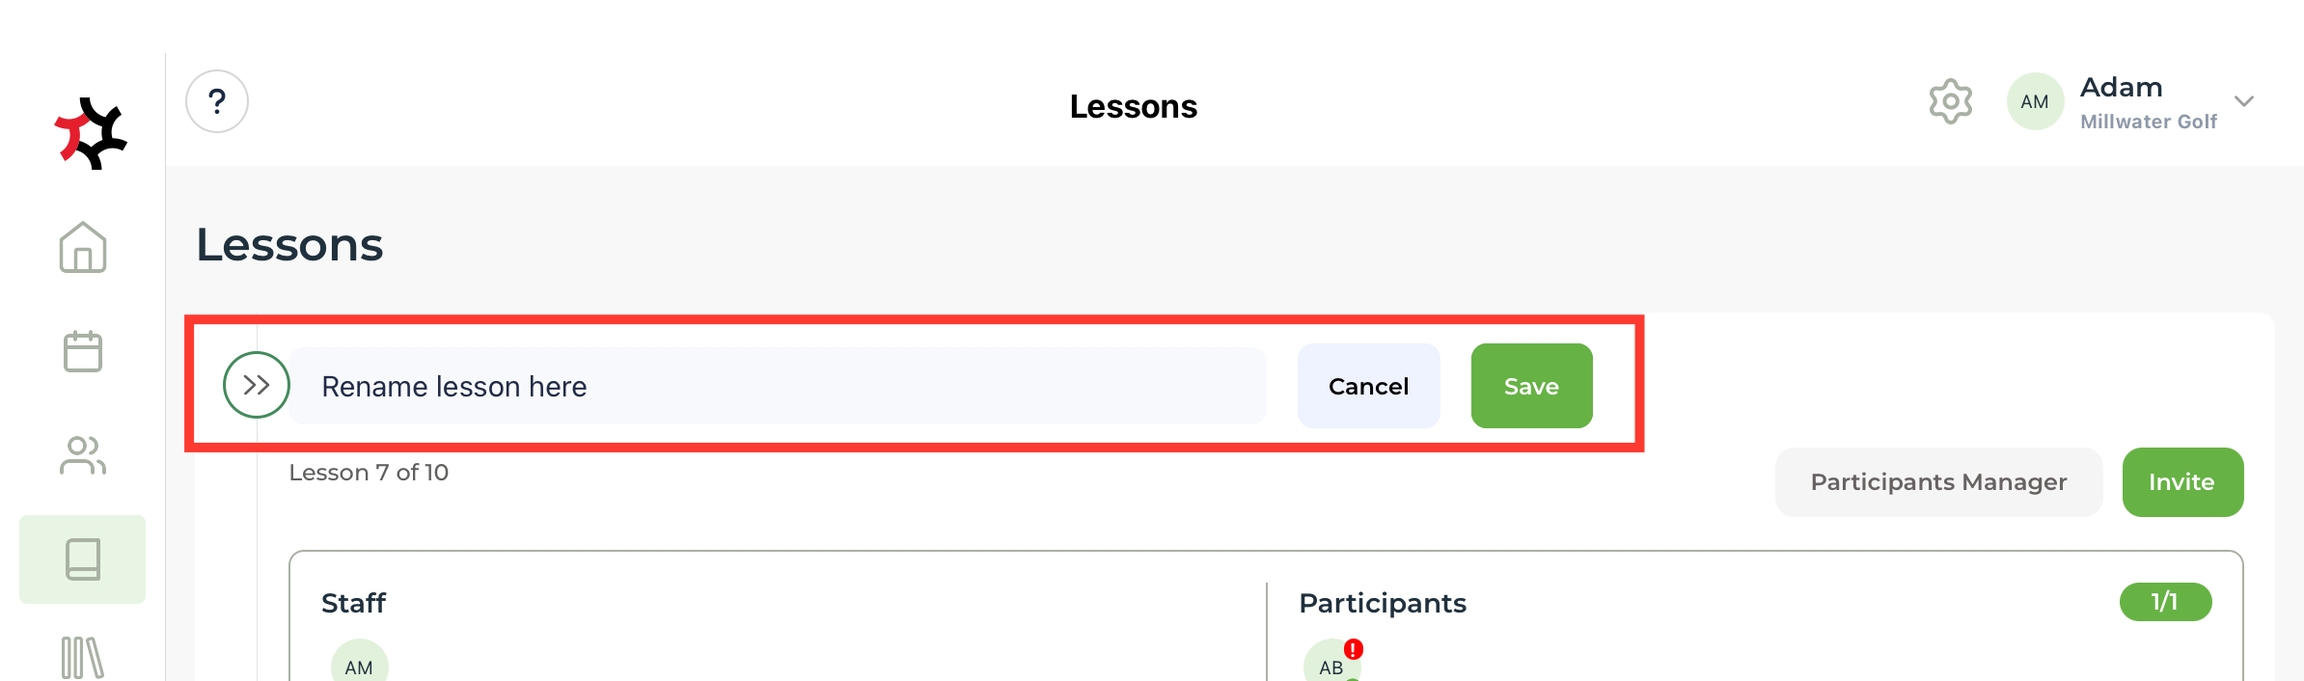This screenshot has width=2304, height=681.
Task: Open the settings gear icon
Action: click(x=1949, y=102)
